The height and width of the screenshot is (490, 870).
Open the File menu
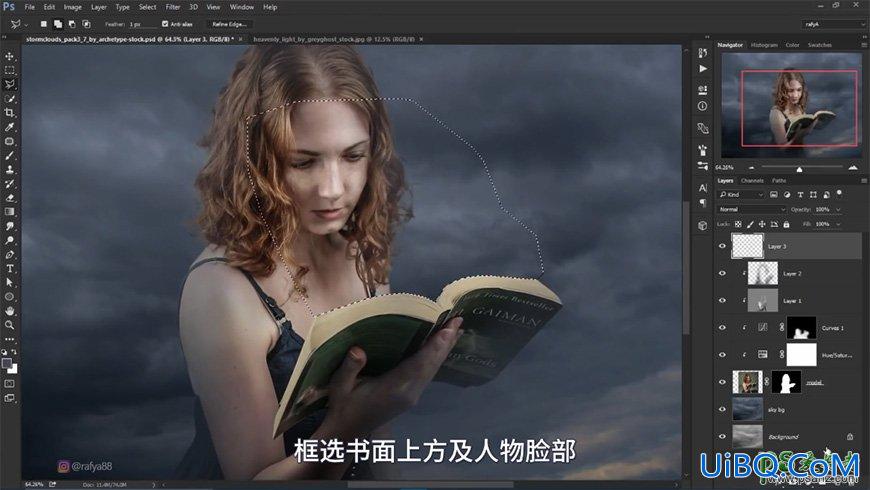[29, 7]
